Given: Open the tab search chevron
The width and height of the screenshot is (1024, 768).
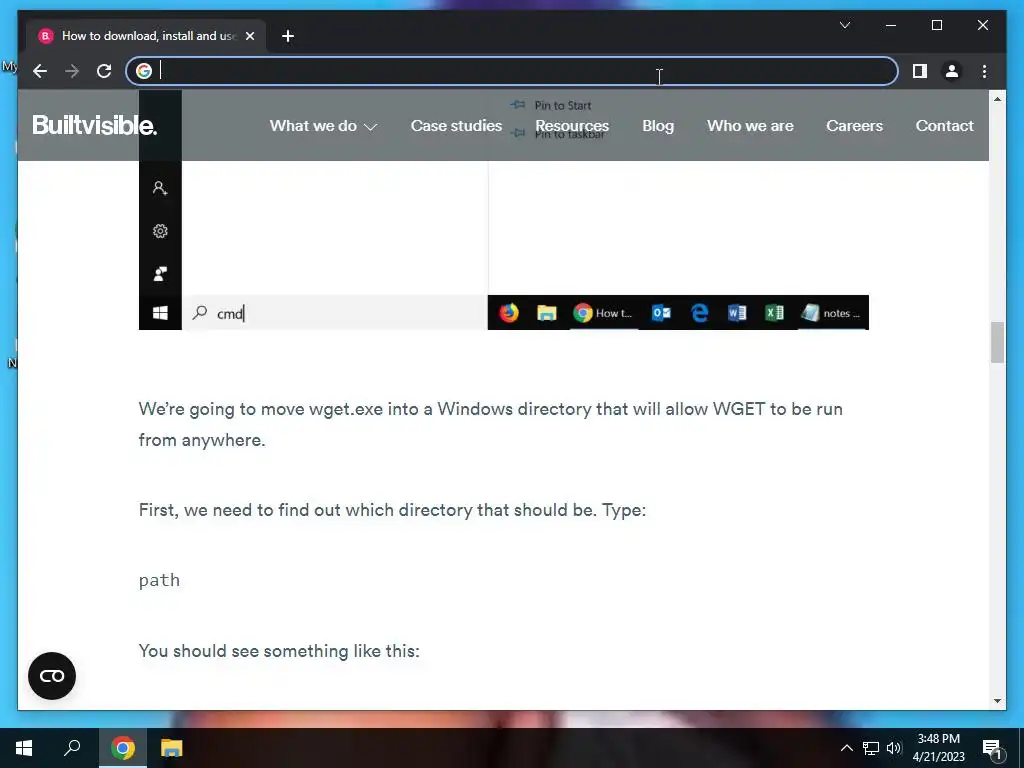Looking at the screenshot, I should [844, 25].
